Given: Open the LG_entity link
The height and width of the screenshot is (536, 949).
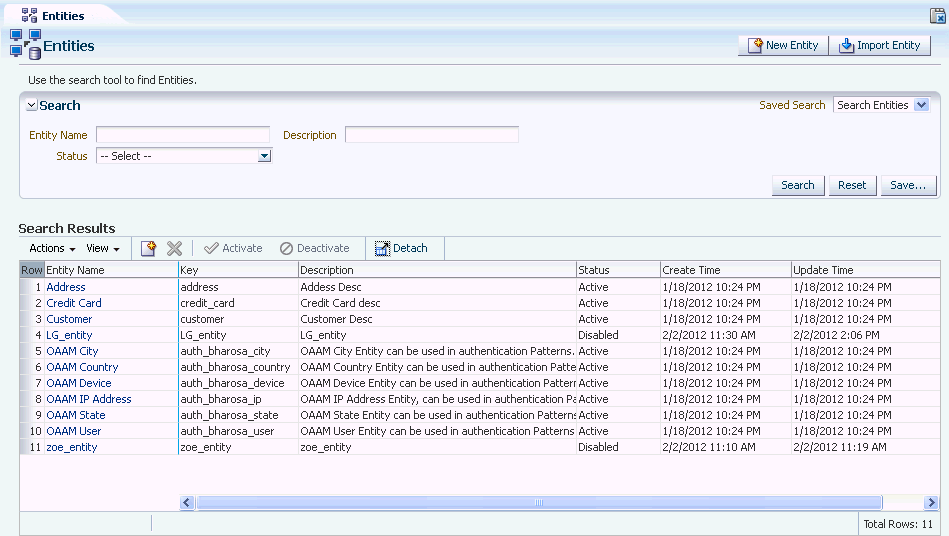Looking at the screenshot, I should coord(69,335).
